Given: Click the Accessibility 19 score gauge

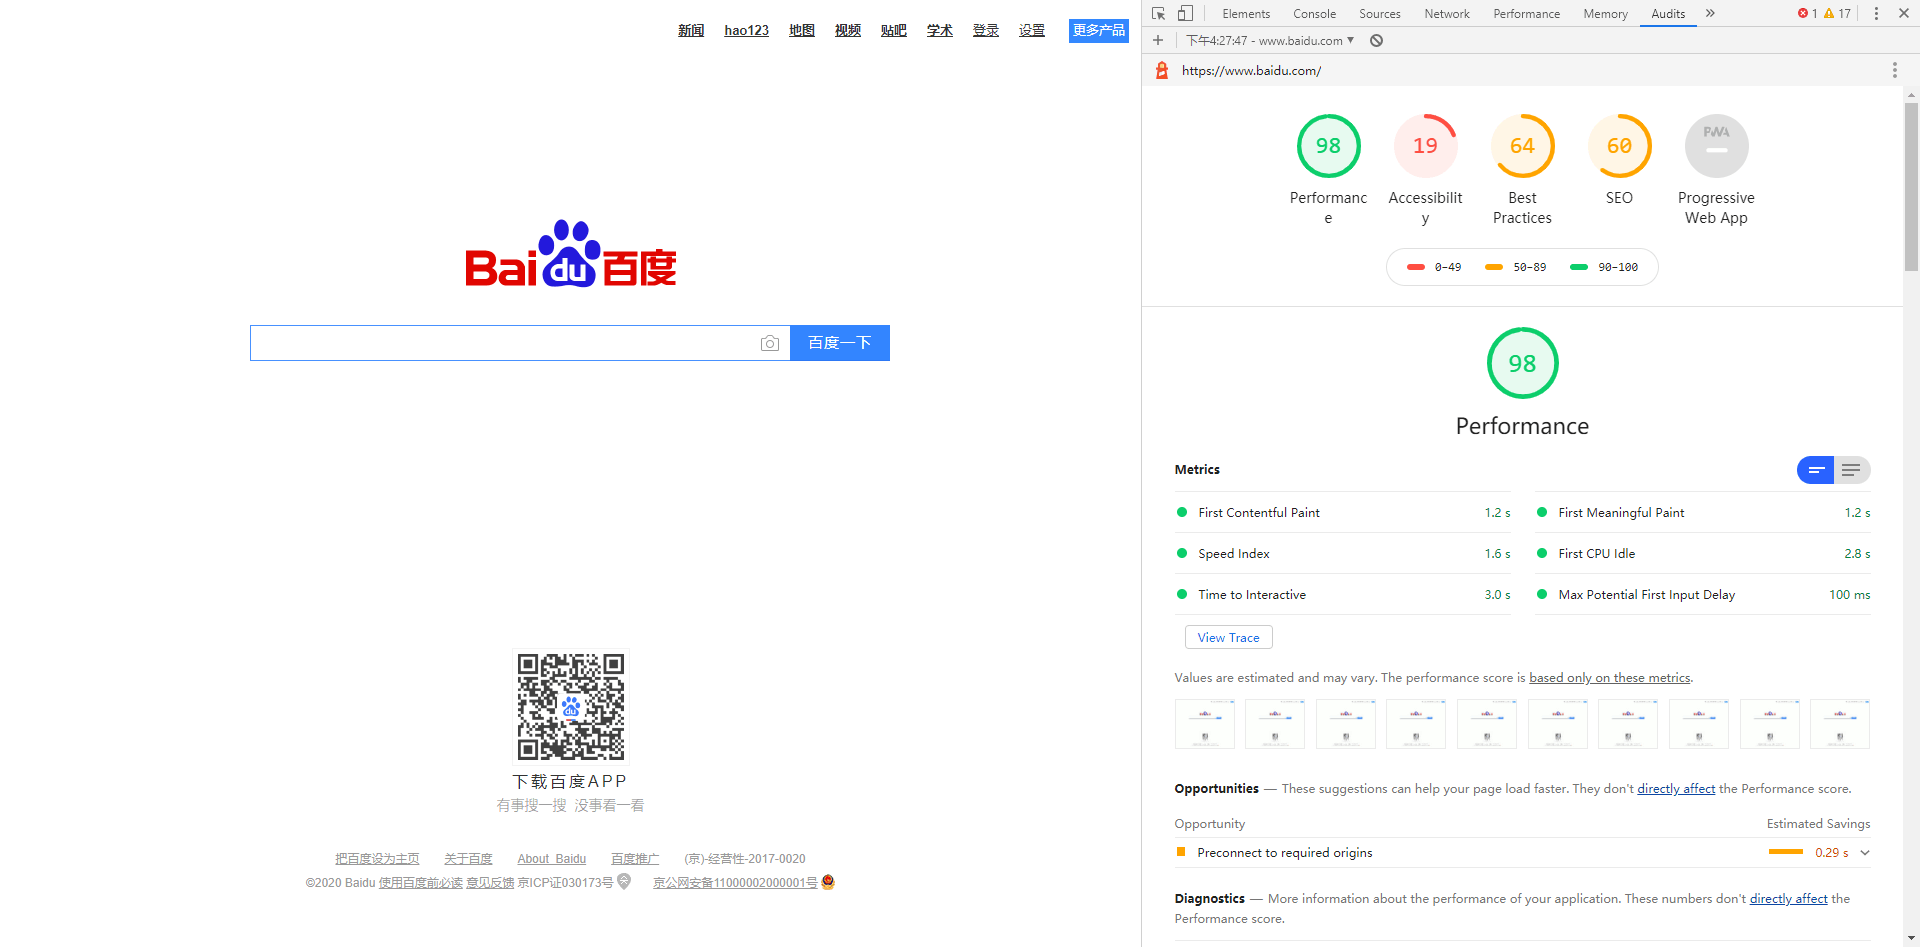Looking at the screenshot, I should (x=1425, y=146).
